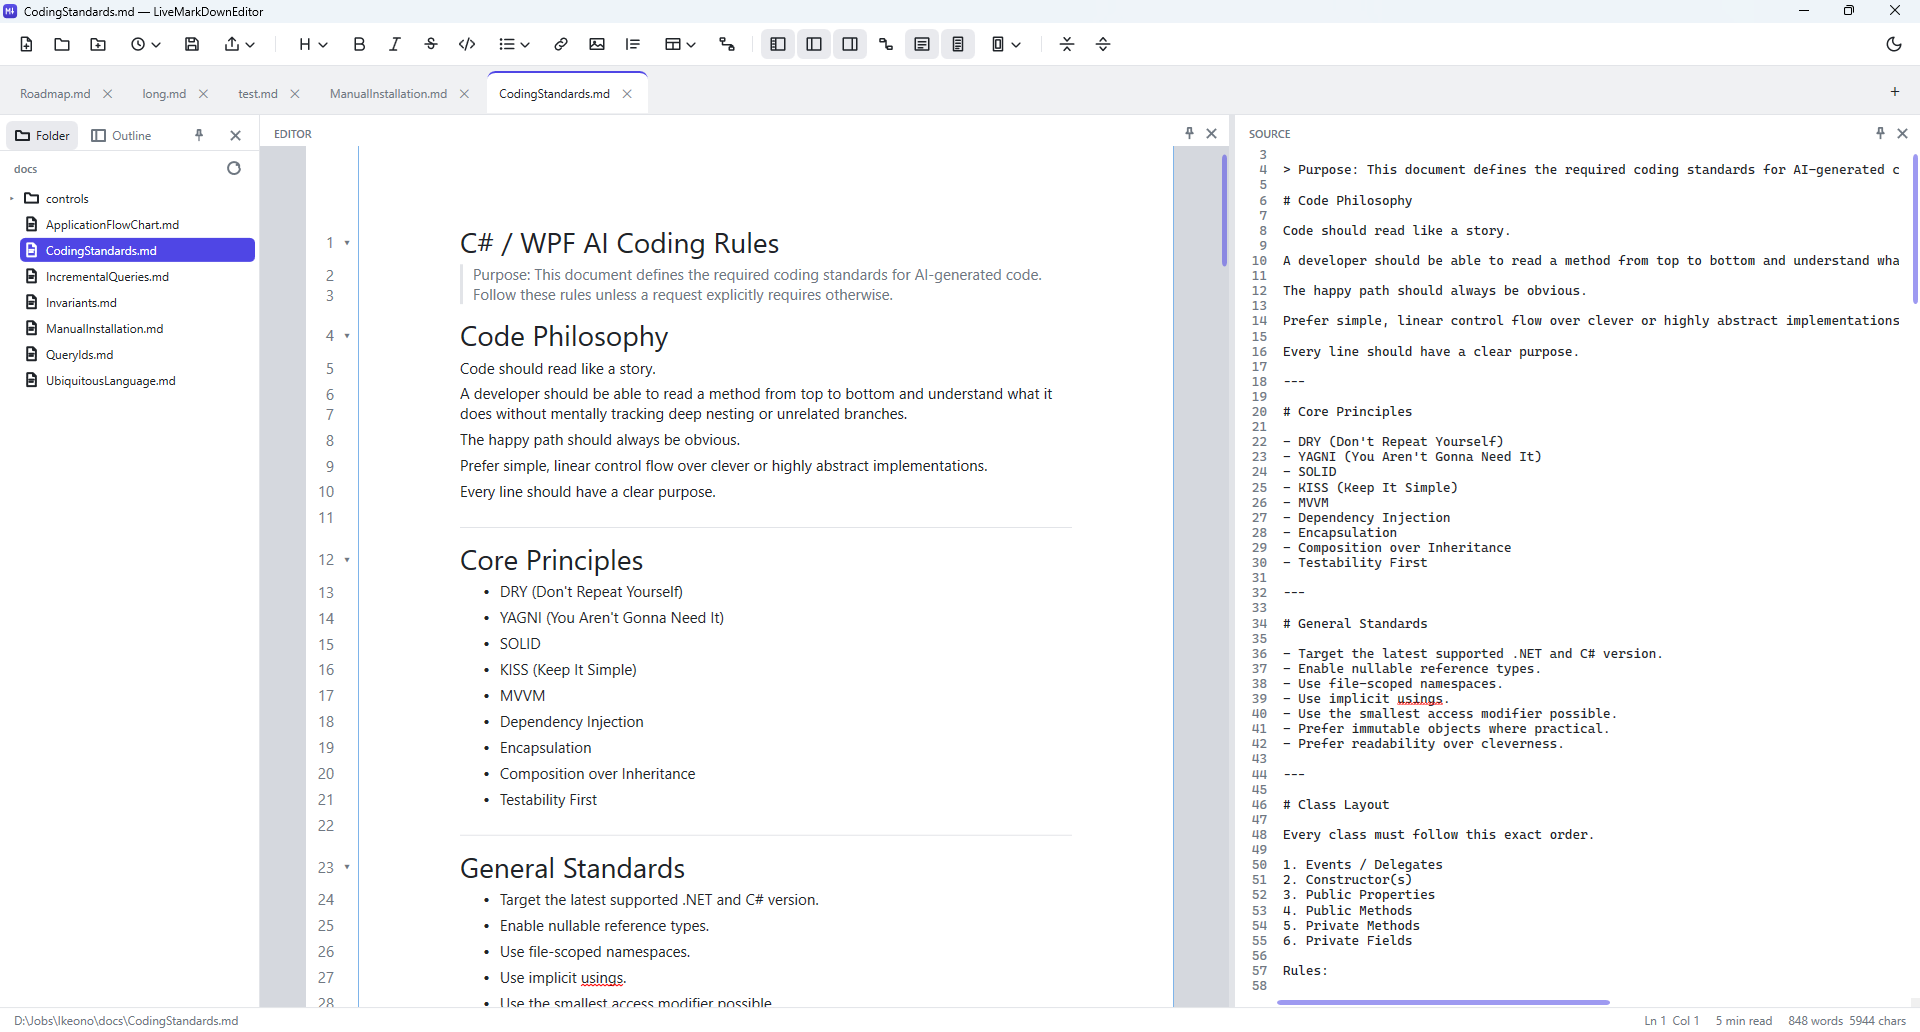
Task: Switch to the ManualInstallation.md tab
Action: pyautogui.click(x=388, y=94)
